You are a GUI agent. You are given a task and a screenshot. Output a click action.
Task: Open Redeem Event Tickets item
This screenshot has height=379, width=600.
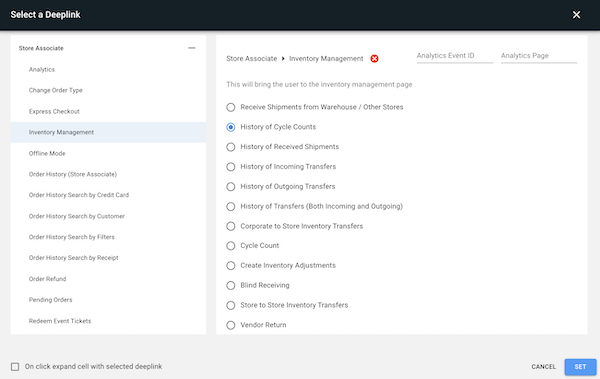pos(108,321)
